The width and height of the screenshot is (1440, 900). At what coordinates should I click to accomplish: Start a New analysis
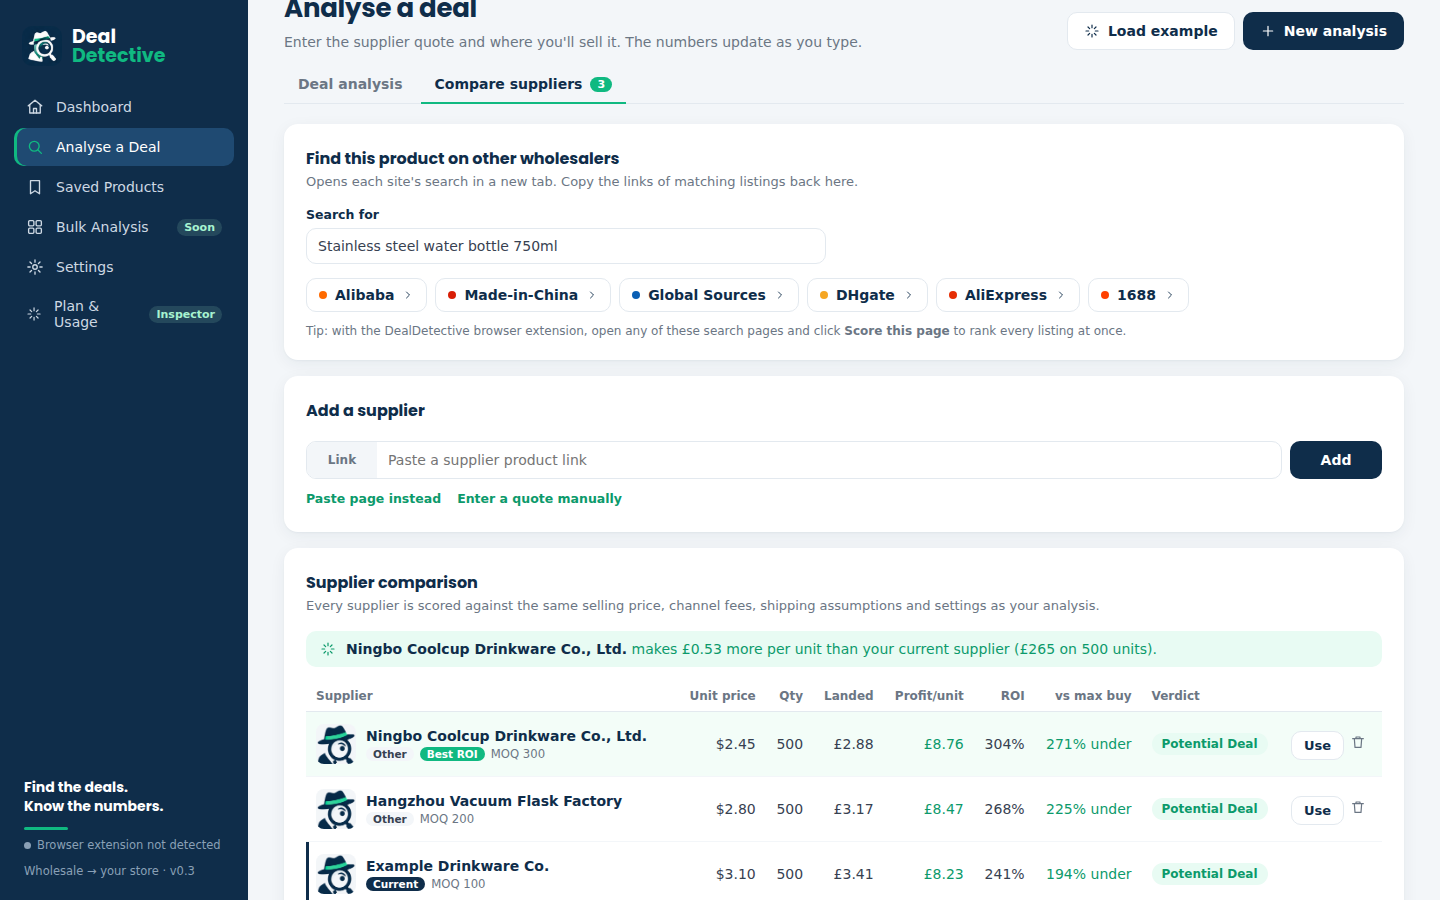tap(1323, 31)
